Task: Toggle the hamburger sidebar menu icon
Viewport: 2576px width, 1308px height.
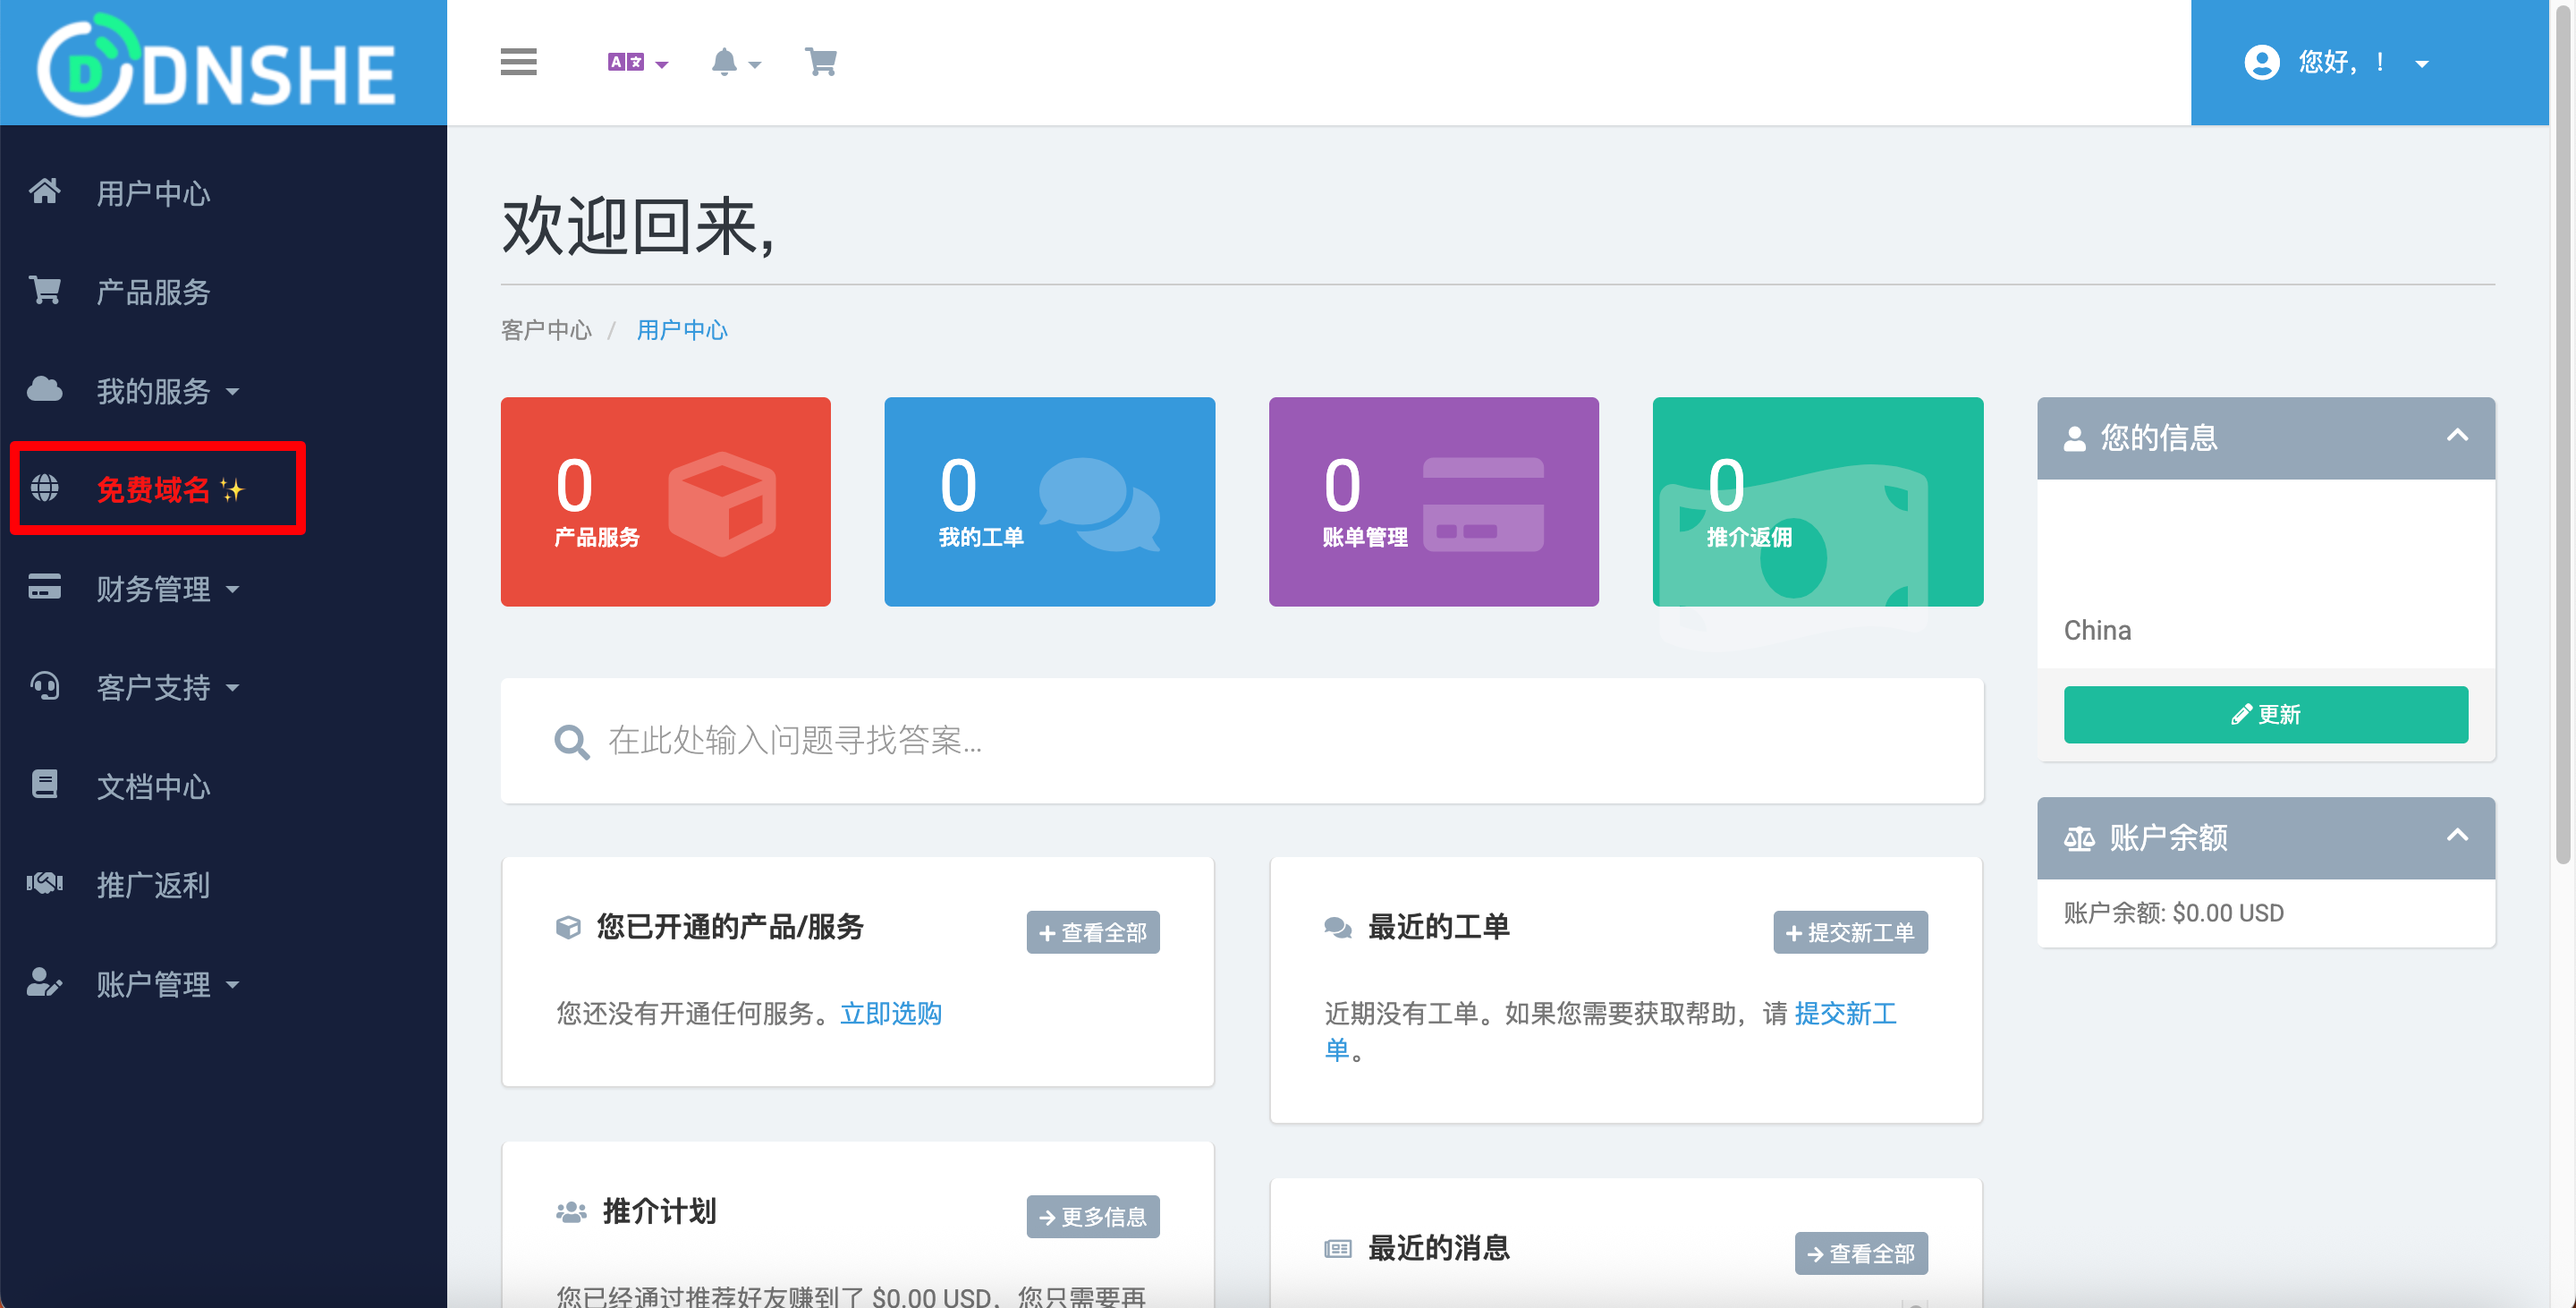Action: pos(518,62)
